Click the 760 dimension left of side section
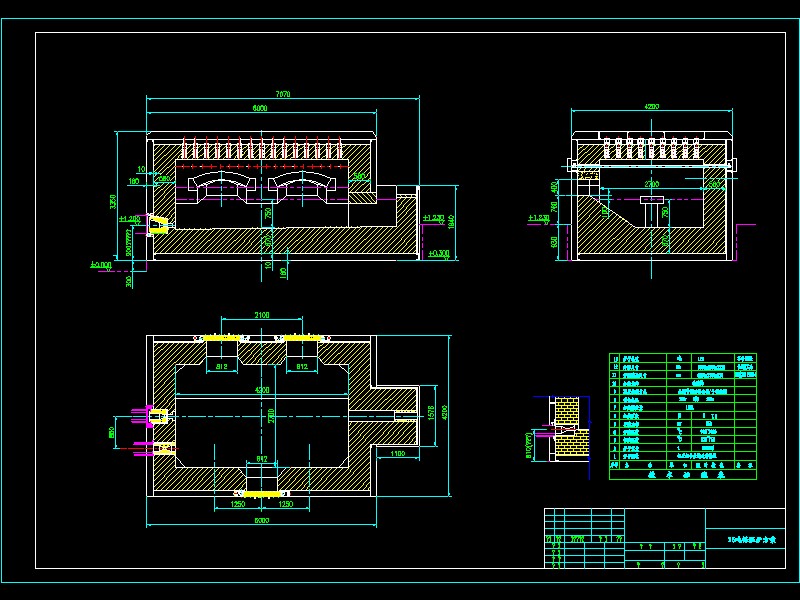This screenshot has height=600, width=800. pyautogui.click(x=555, y=207)
